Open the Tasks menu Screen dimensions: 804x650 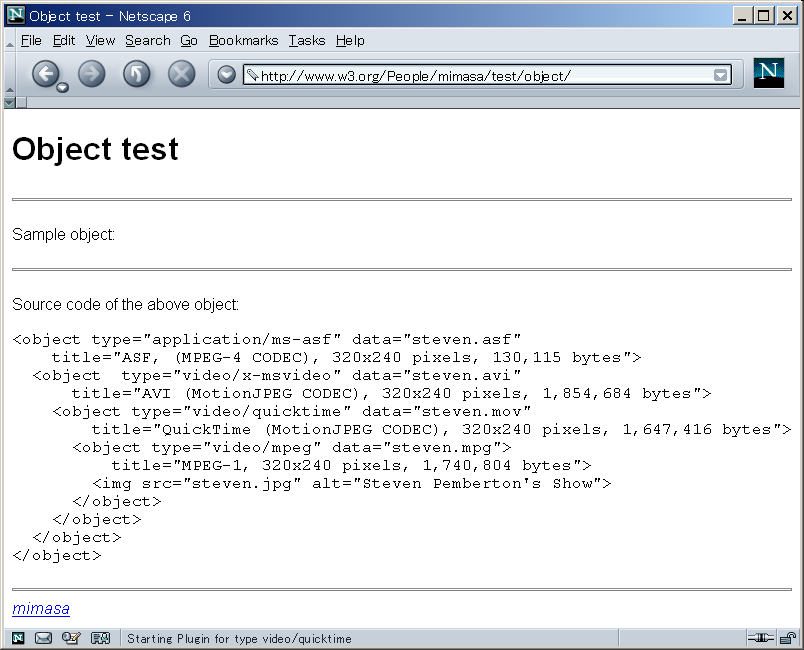point(306,40)
